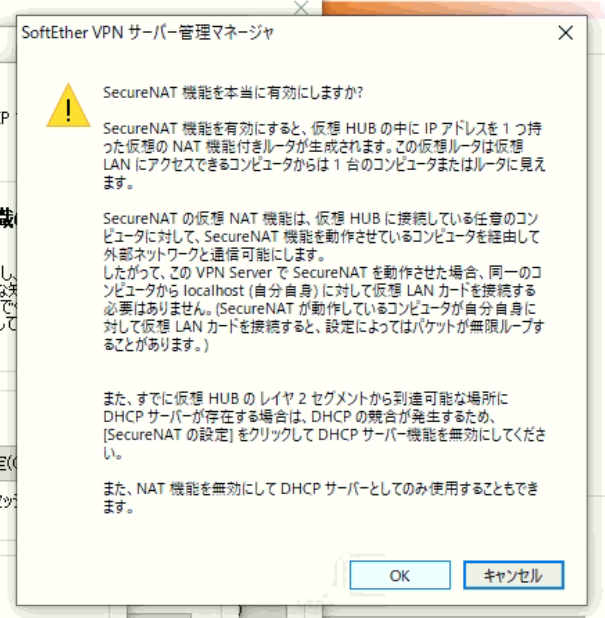The image size is (605, 618).
Task: Click paragraph starting SecureNAT の仮想 NAT 機能は
Action: point(321,236)
